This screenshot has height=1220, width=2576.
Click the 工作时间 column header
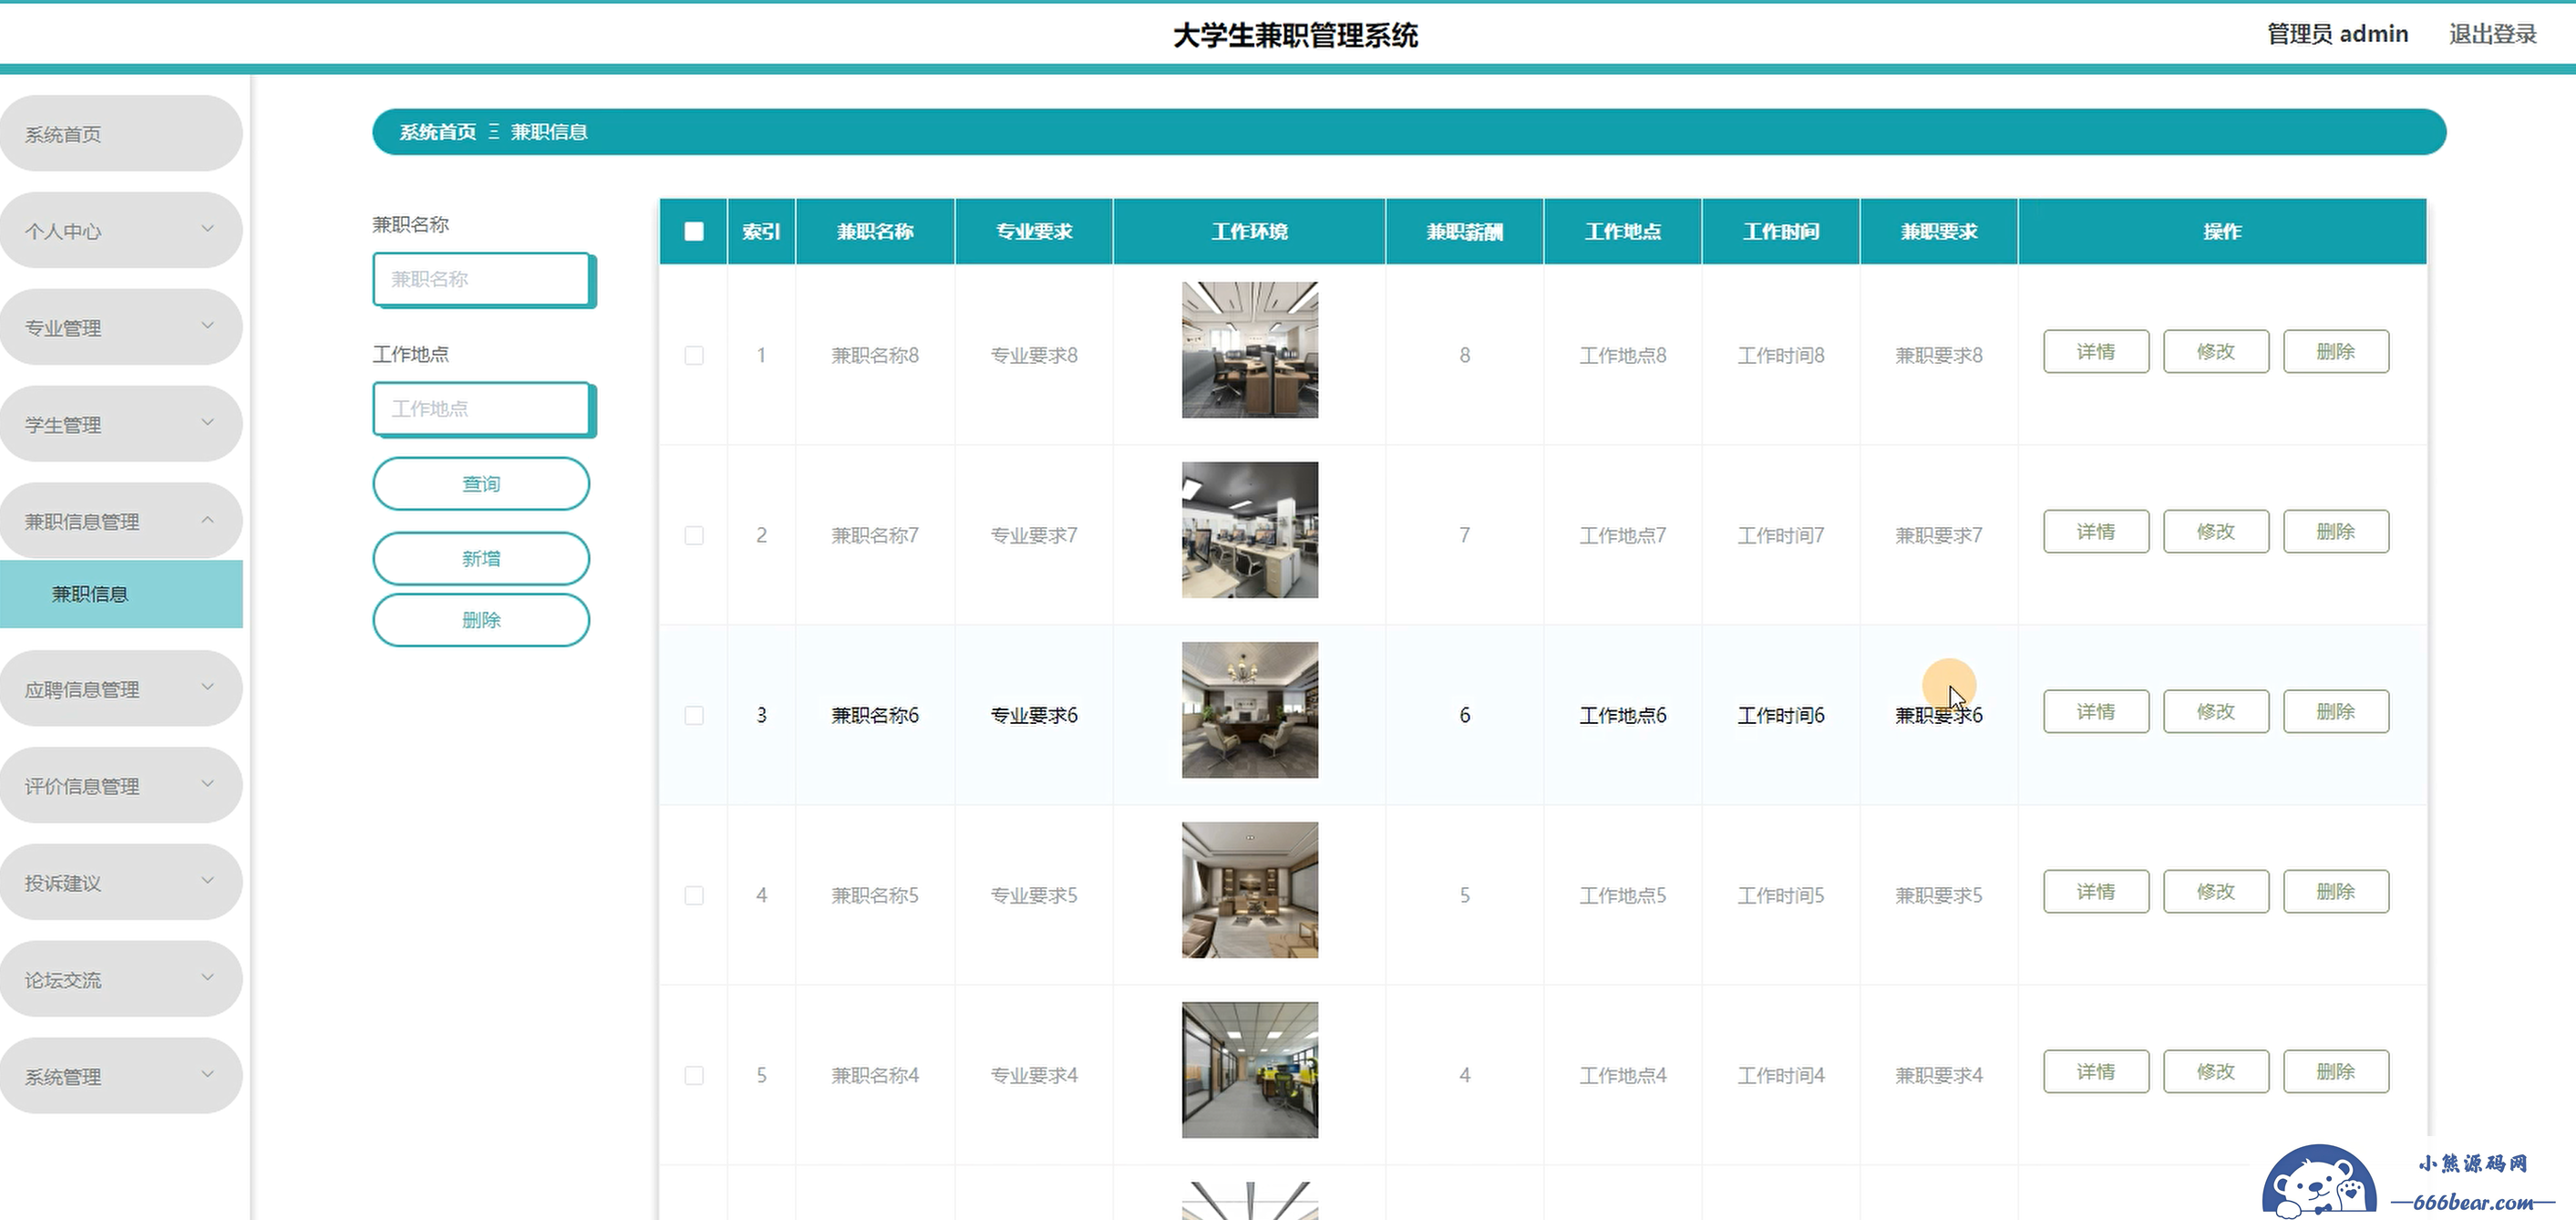click(x=1781, y=232)
